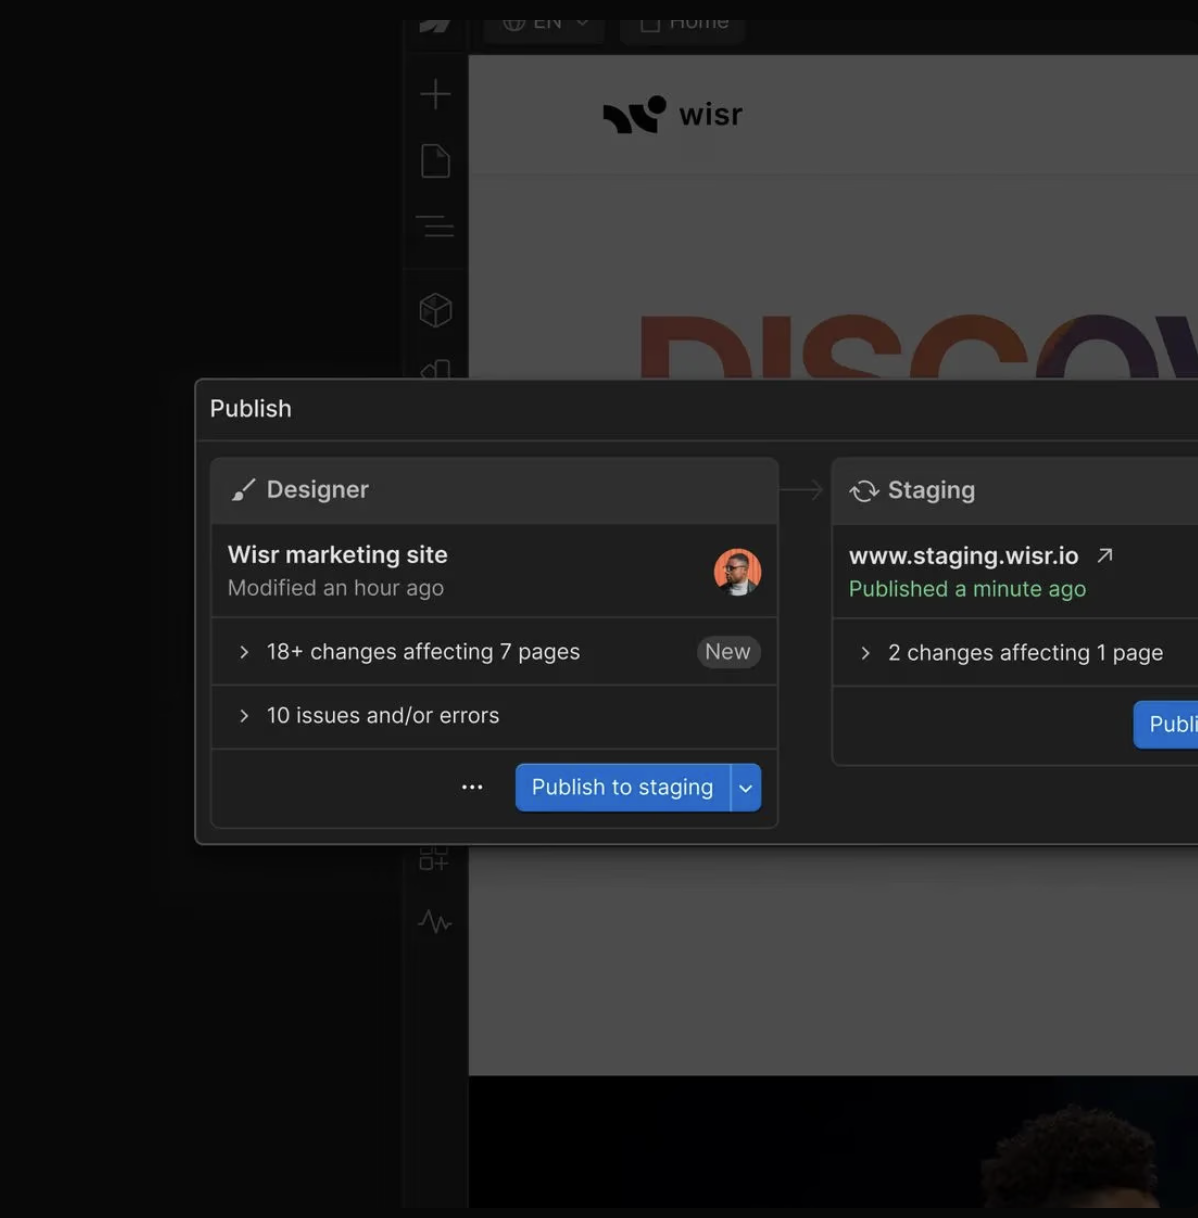
Task: Click Publish to staging button
Action: [x=622, y=788]
